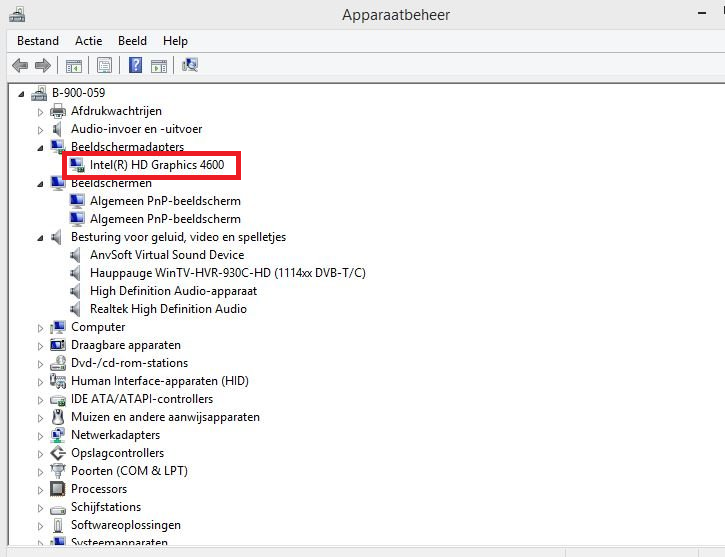Select the B-900-059 computer name

tap(79, 93)
